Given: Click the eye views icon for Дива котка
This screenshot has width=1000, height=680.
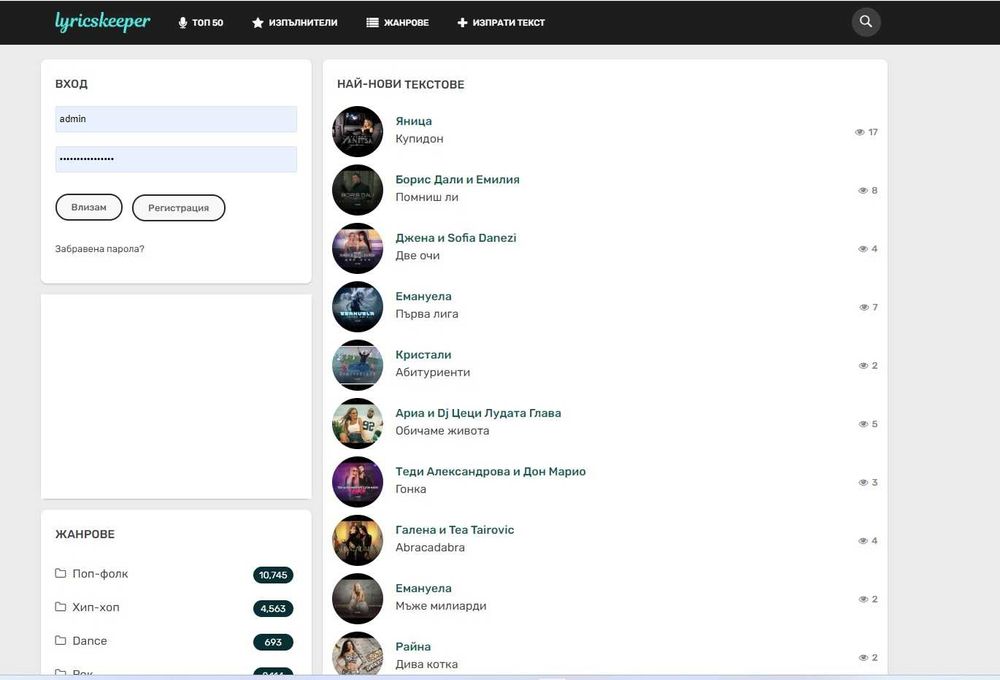Looking at the screenshot, I should click(863, 658).
